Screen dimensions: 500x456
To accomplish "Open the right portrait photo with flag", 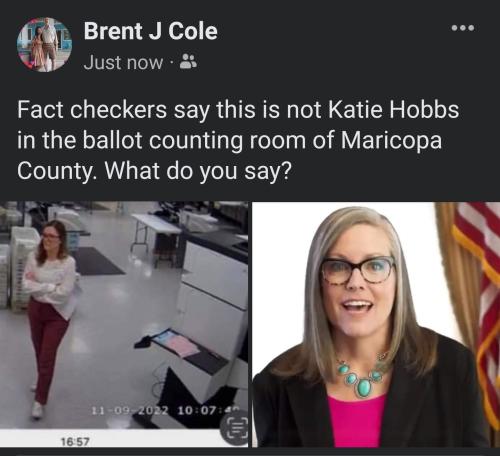I will tap(376, 324).
